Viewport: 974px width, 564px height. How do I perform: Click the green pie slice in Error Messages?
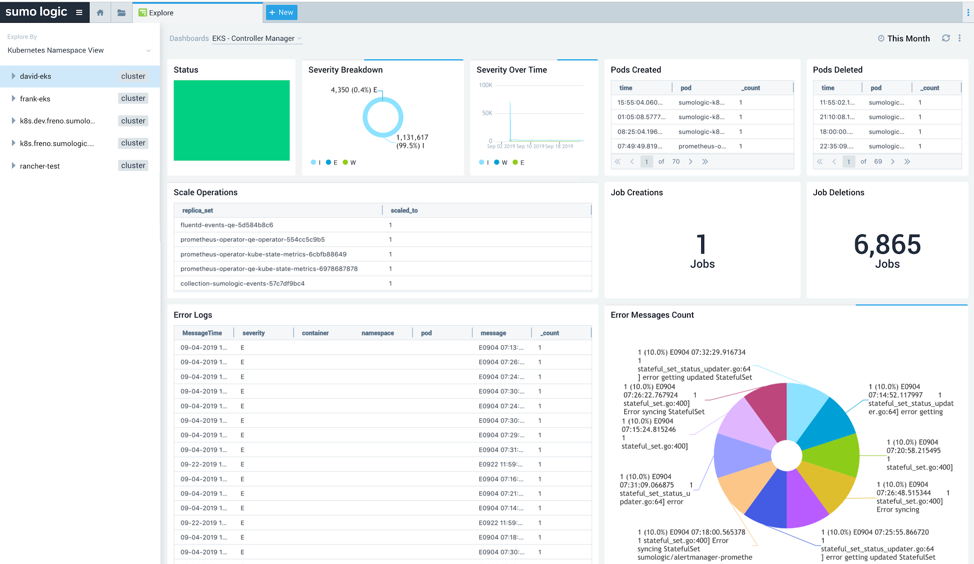click(x=832, y=453)
